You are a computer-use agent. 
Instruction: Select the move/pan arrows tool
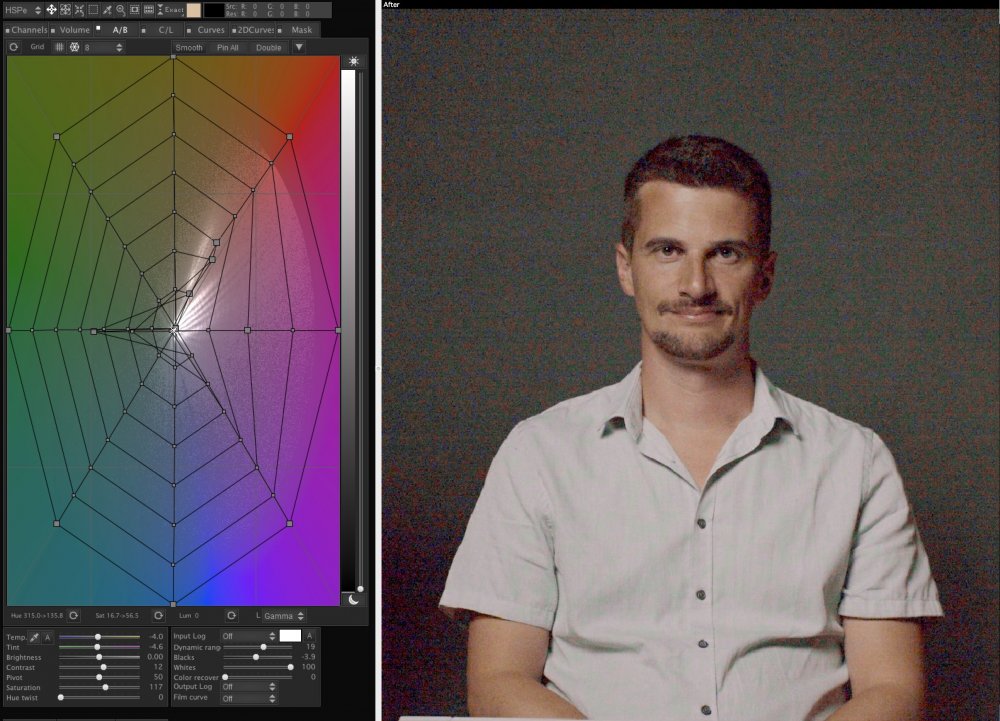pos(52,9)
